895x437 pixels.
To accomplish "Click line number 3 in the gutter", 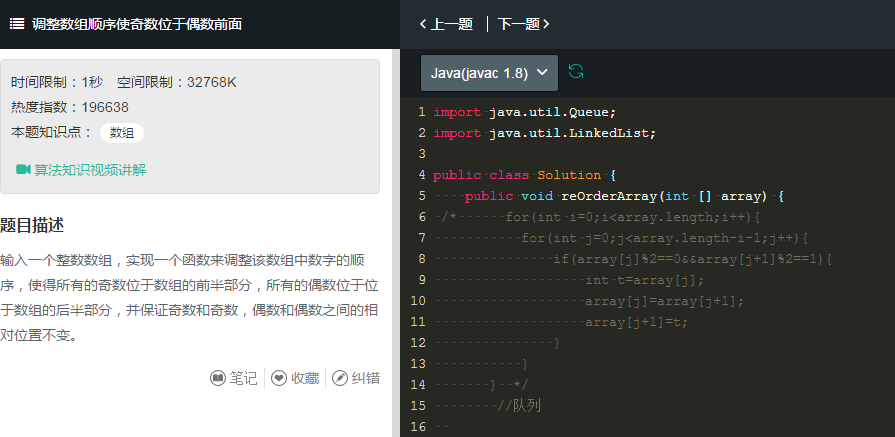I will tap(422, 154).
